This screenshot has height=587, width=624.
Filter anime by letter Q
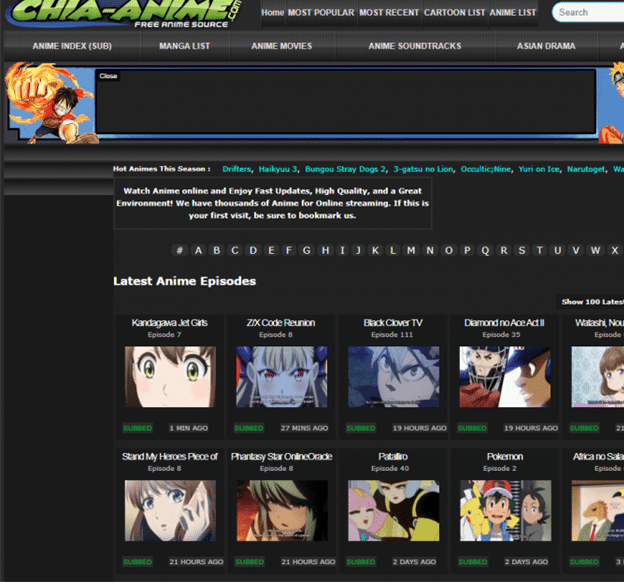pos(485,250)
